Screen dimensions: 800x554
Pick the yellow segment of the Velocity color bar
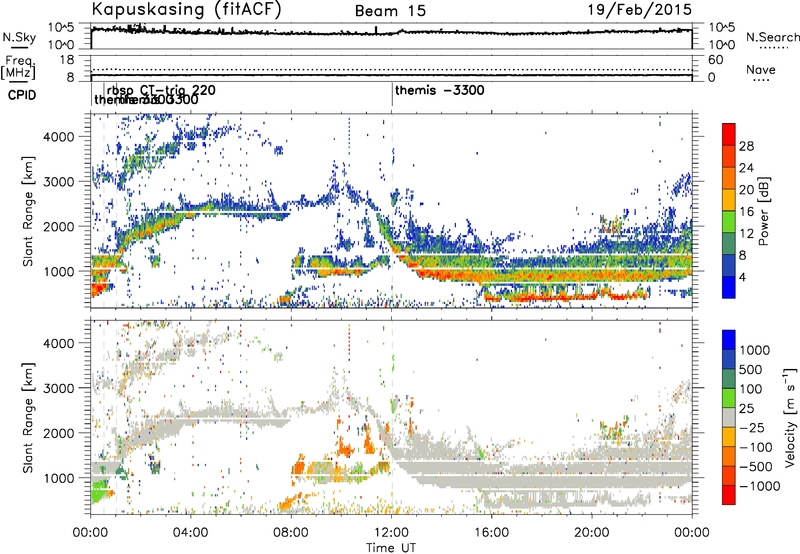(729, 436)
